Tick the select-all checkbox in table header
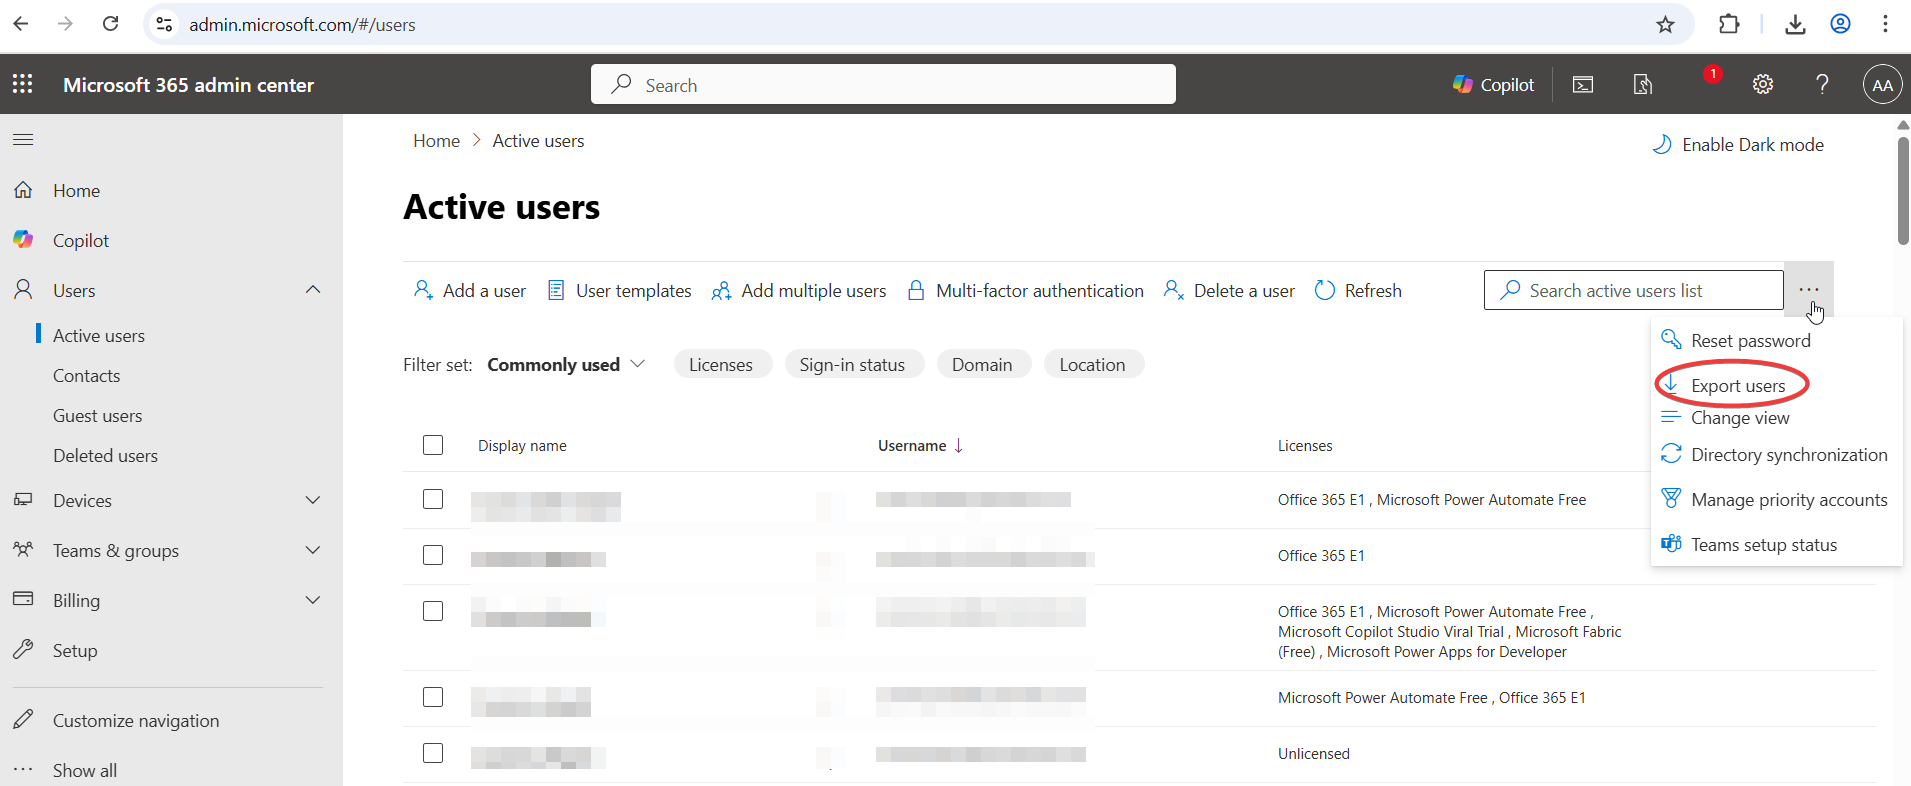 (433, 445)
